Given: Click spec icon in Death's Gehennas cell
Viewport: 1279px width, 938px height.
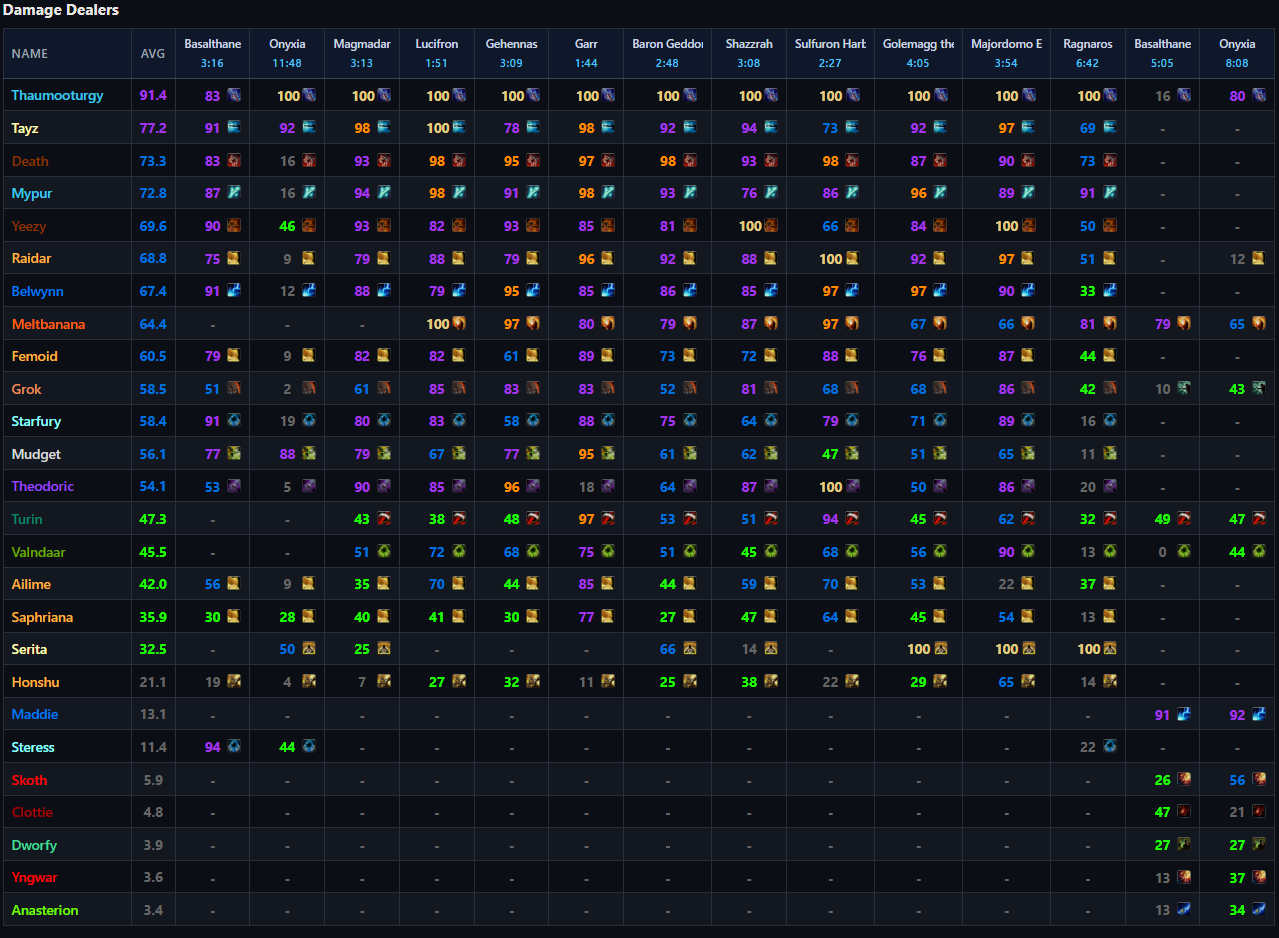Looking at the screenshot, I should coord(533,161).
